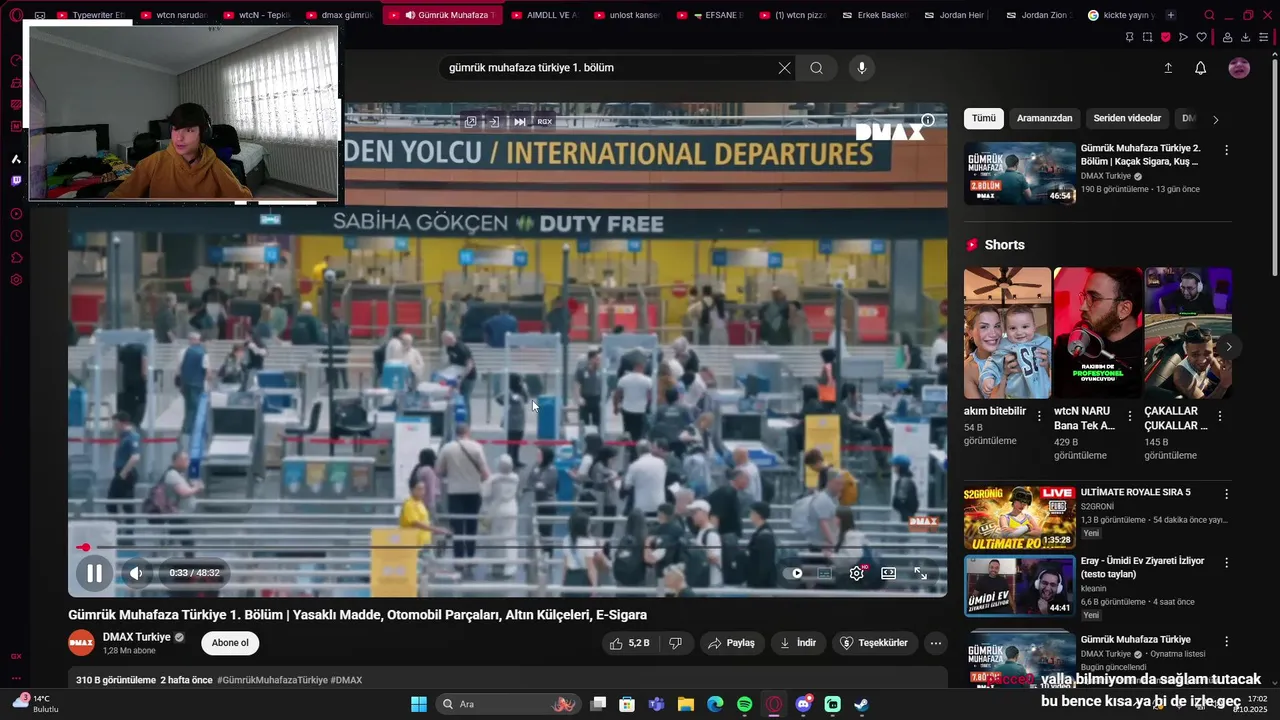Open ULTIMATE ROYALE SIRA 5 live video
The height and width of the screenshot is (720, 1280).
1020,518
